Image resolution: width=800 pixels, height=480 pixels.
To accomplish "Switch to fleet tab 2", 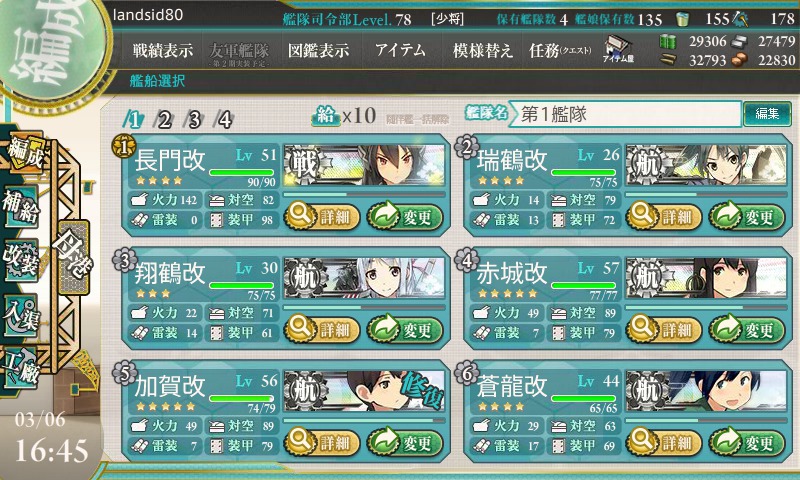I will [x=164, y=120].
